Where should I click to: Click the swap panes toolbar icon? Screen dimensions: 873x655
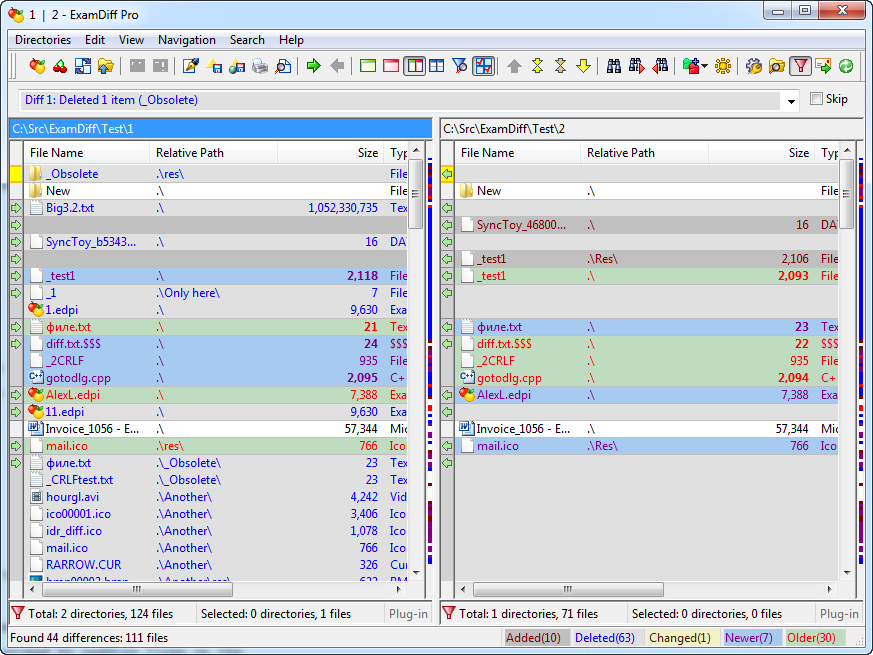click(82, 66)
